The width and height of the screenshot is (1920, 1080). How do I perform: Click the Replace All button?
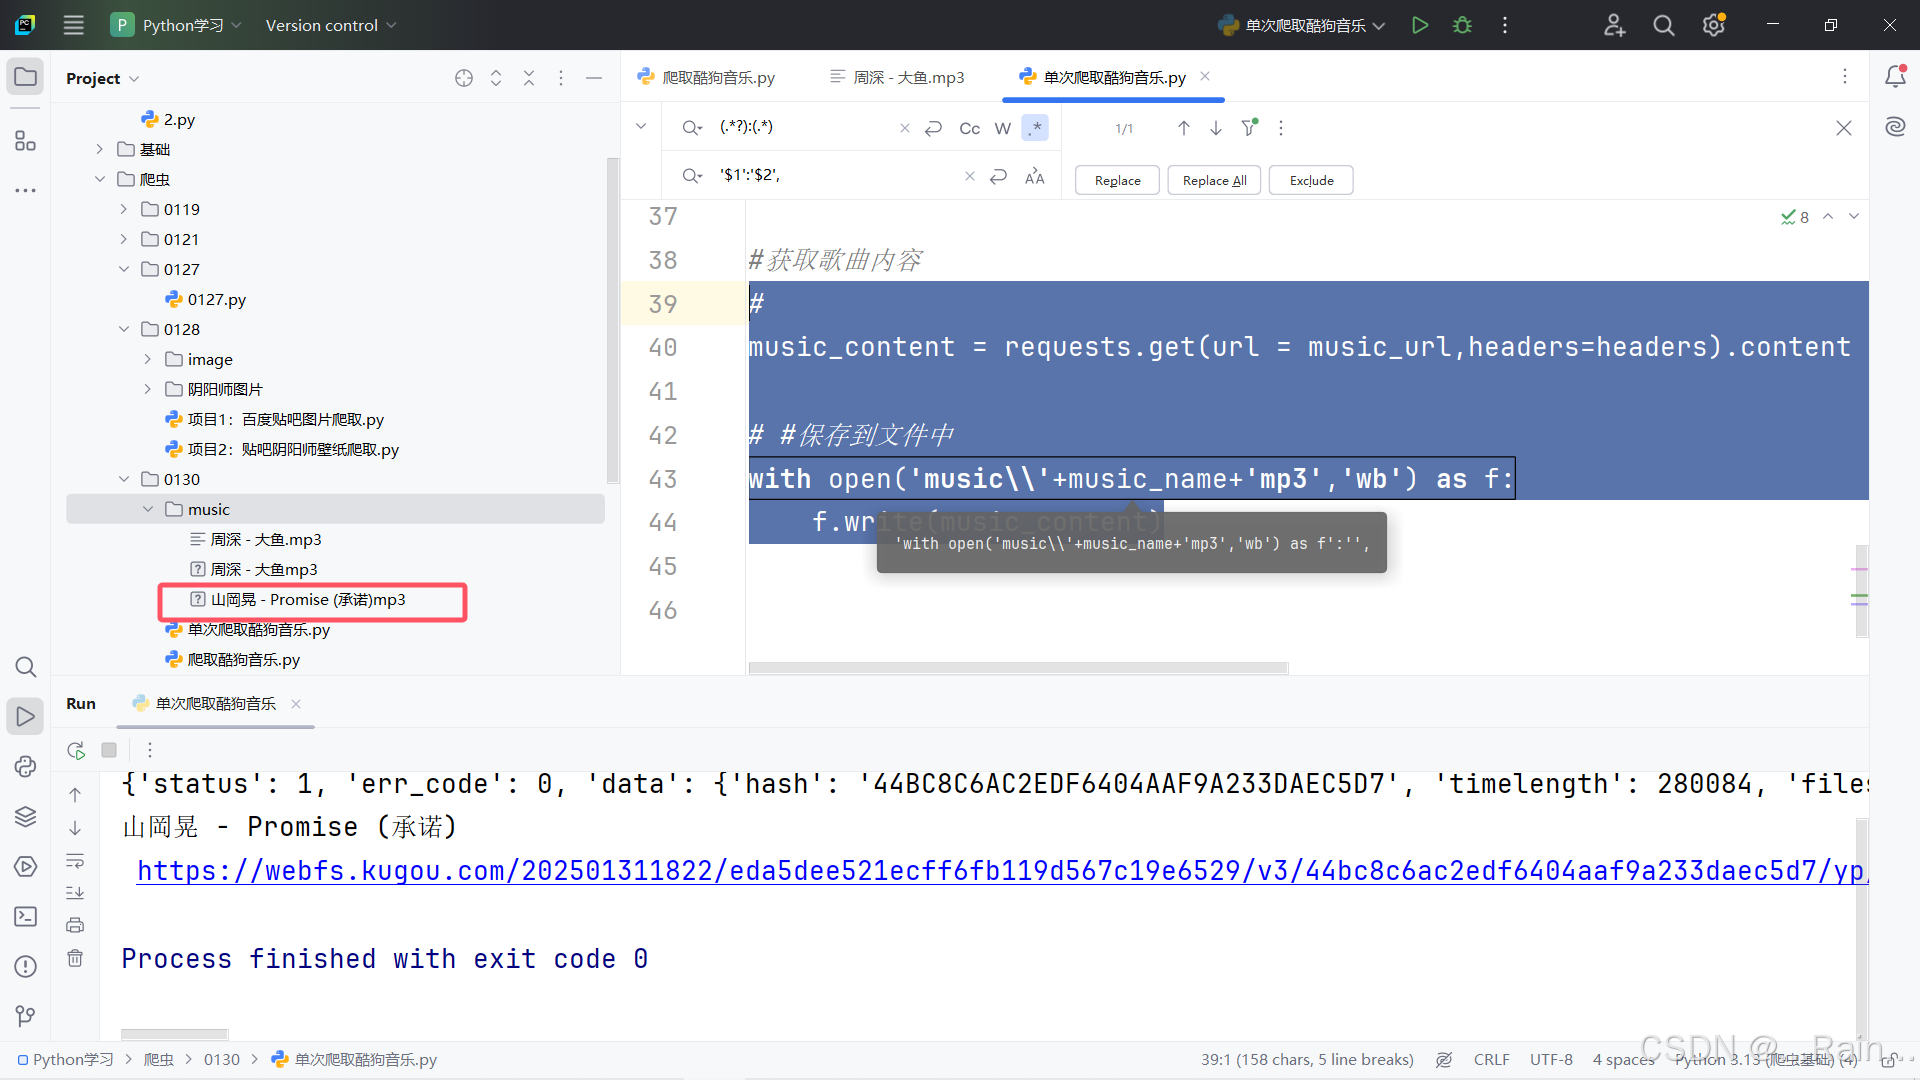(x=1214, y=180)
